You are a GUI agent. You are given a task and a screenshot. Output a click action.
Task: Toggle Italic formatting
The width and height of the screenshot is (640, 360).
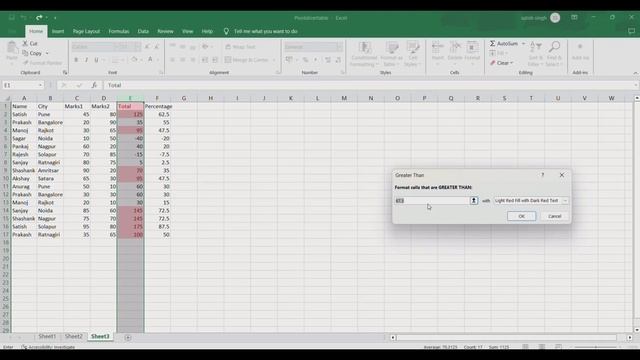click(86, 60)
